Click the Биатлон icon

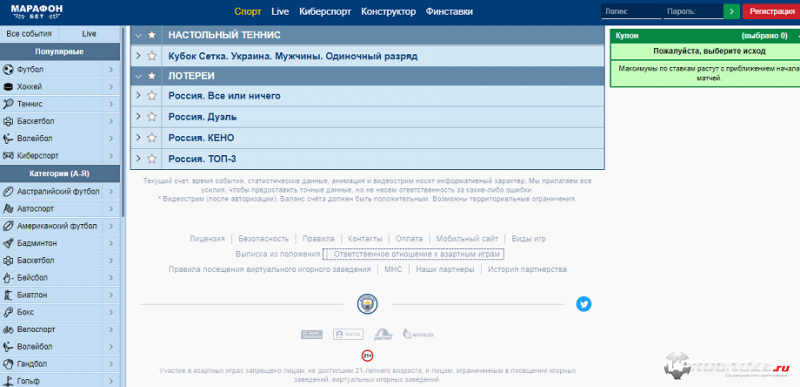click(8, 295)
